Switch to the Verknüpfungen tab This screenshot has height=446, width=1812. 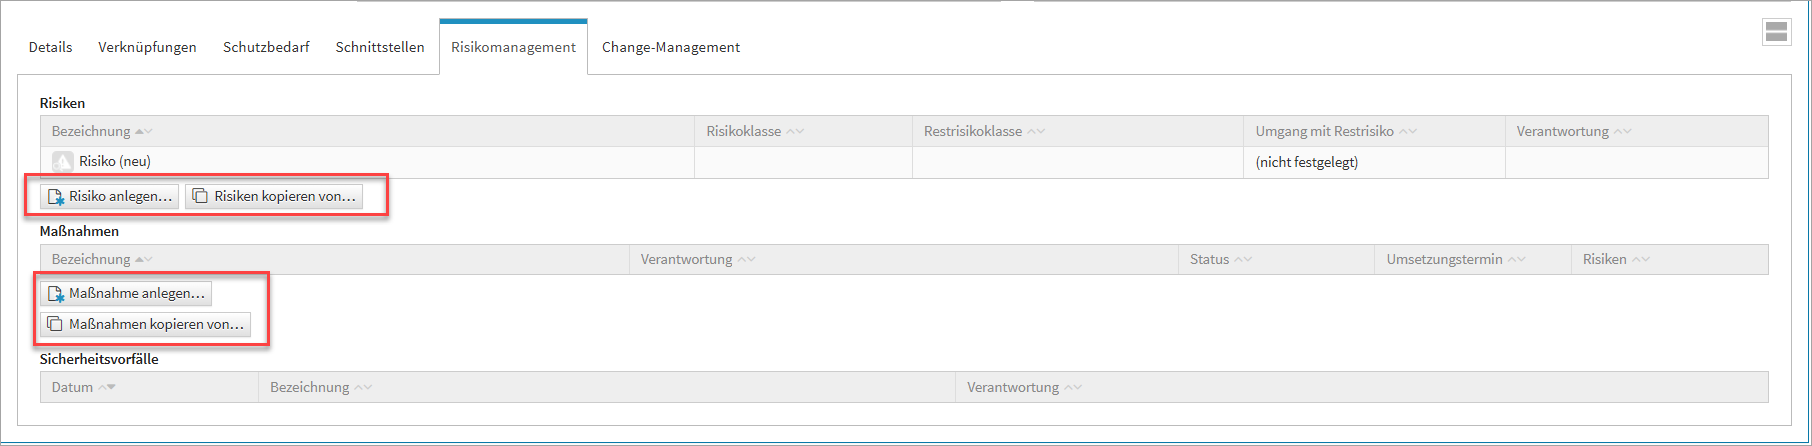pyautogui.click(x=147, y=47)
